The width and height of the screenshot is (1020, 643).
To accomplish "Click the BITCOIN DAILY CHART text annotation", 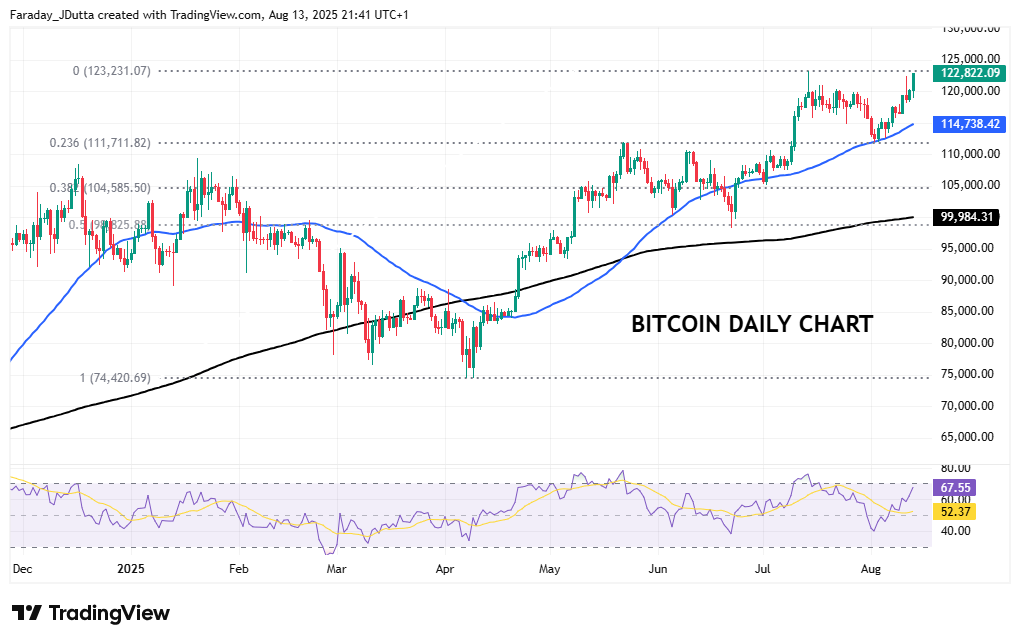I will coord(752,324).
